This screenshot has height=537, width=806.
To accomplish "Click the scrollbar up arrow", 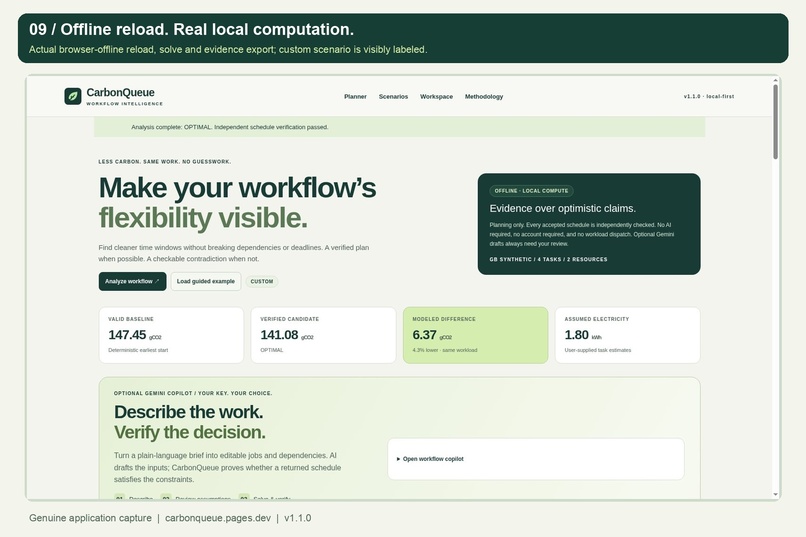I will [775, 80].
